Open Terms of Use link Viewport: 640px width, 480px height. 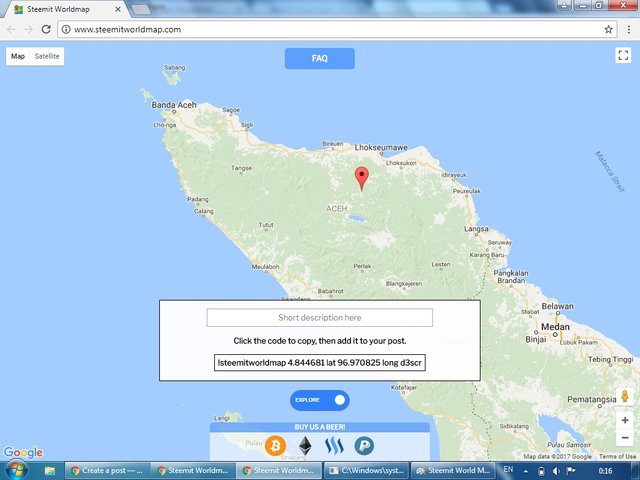point(617,456)
